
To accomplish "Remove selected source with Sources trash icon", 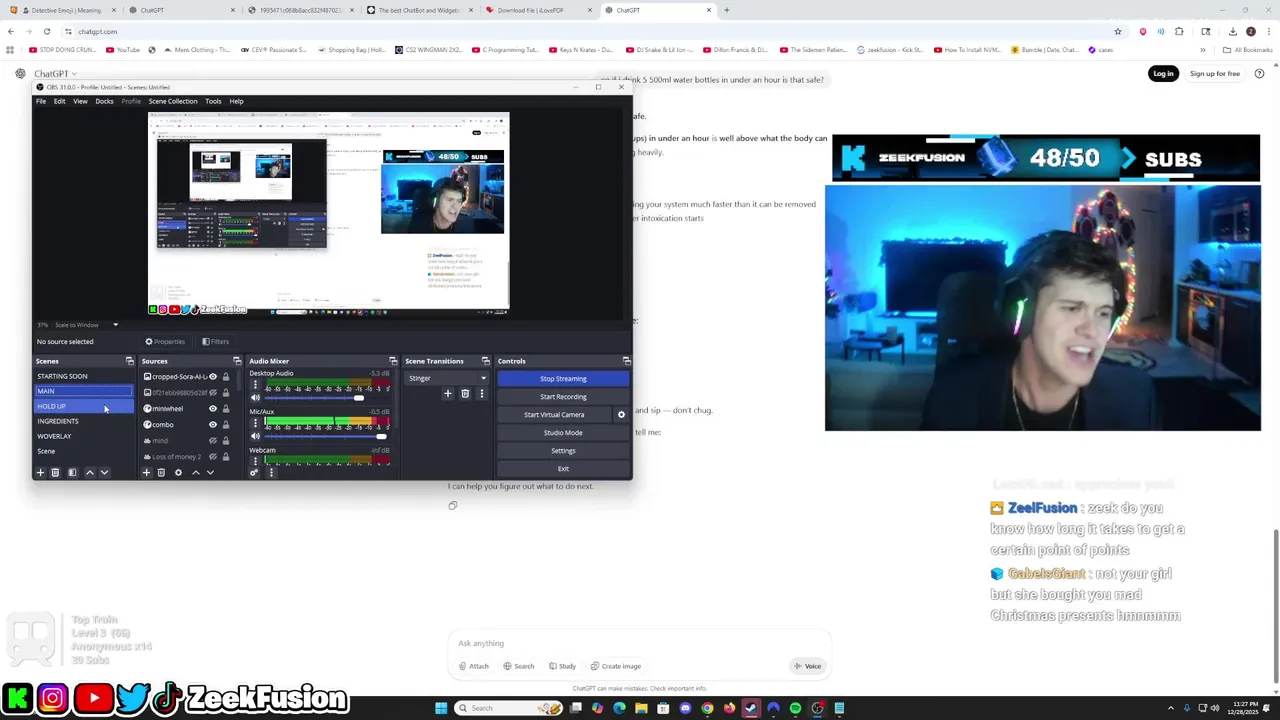I will click(x=161, y=473).
